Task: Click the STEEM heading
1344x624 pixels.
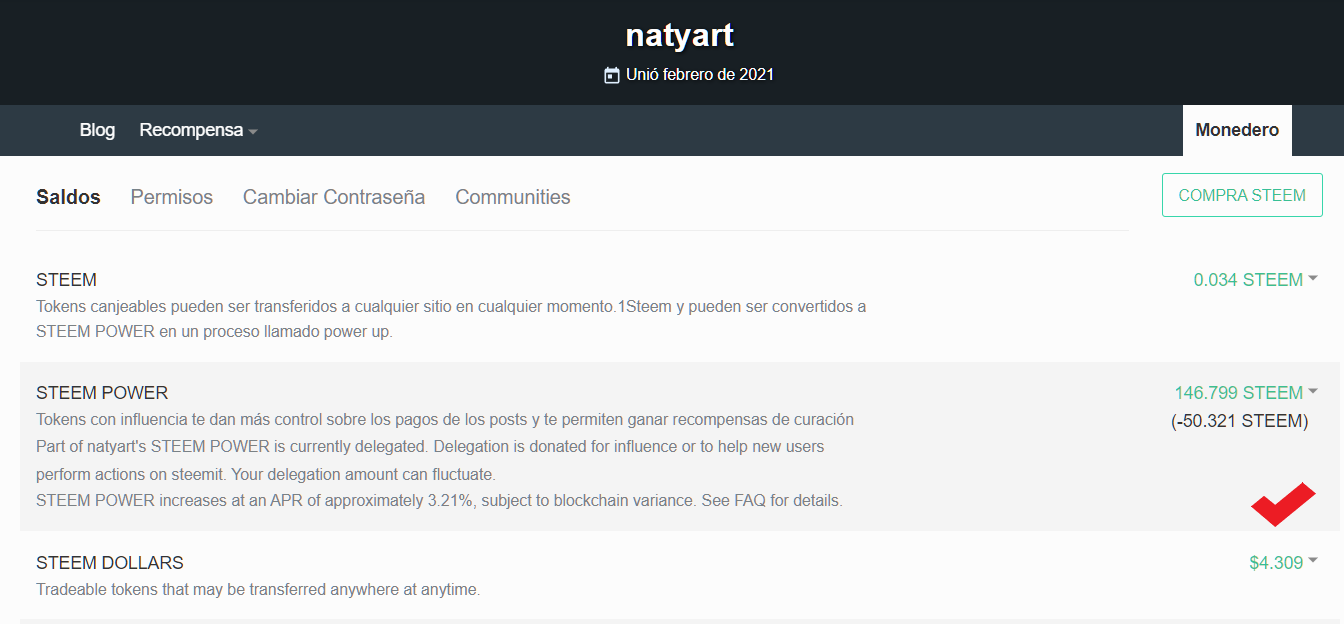Action: 66,280
